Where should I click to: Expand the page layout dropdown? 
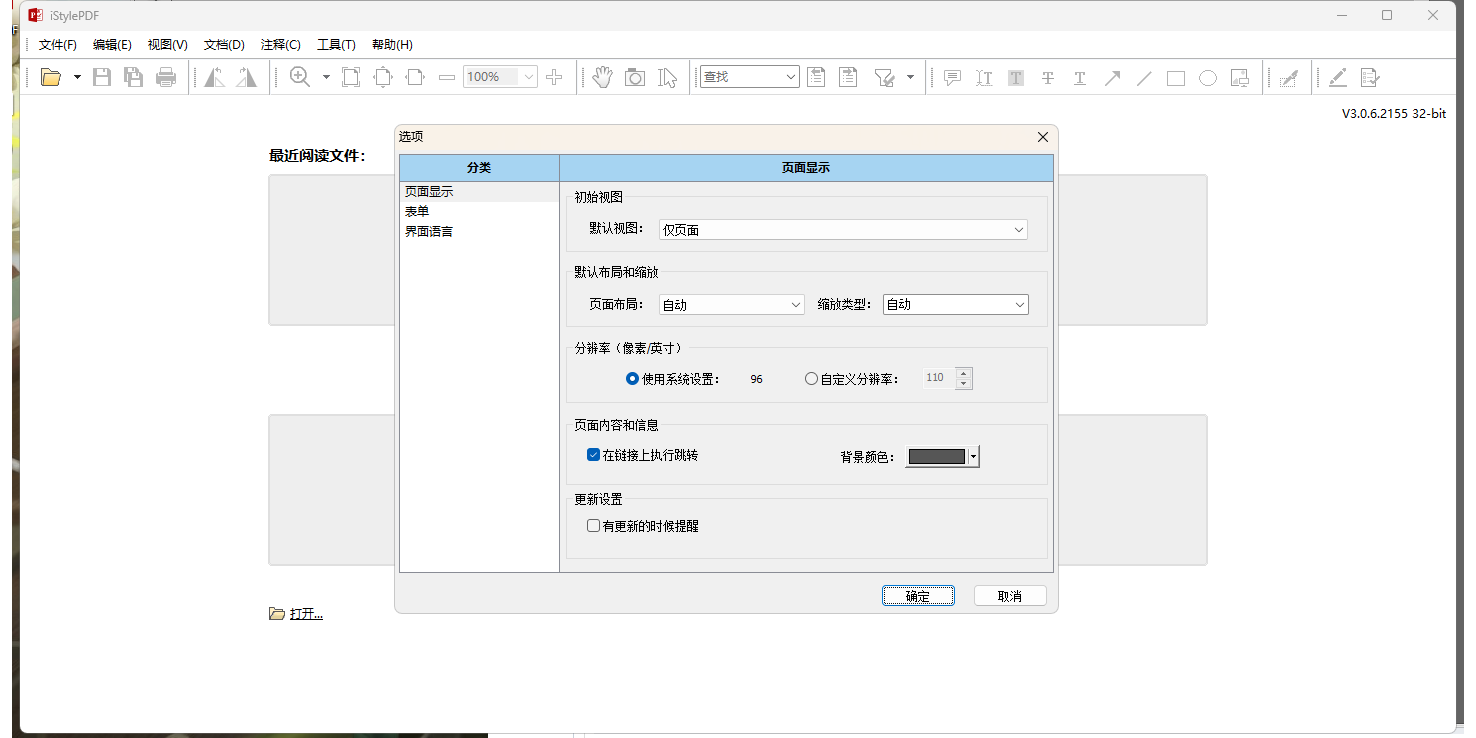[731, 305]
